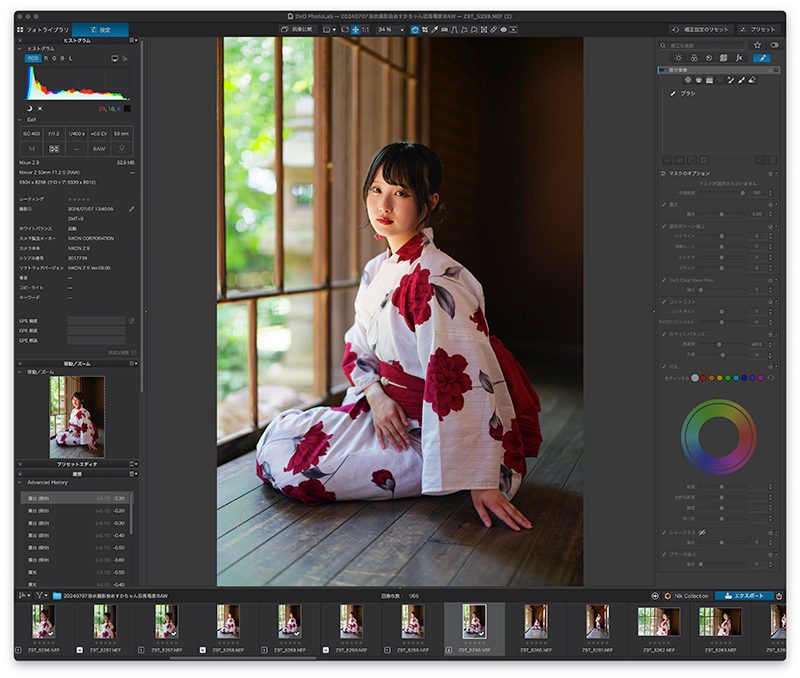
Task: Open the filmstrip filter funnel dropdown
Action: pyautogui.click(x=41, y=595)
